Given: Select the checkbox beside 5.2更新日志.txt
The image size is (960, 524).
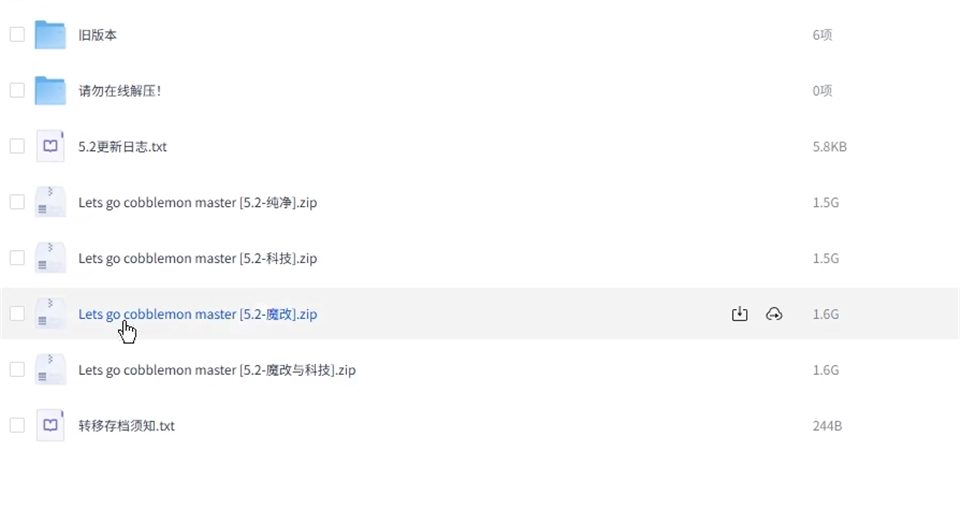Looking at the screenshot, I should (17, 146).
